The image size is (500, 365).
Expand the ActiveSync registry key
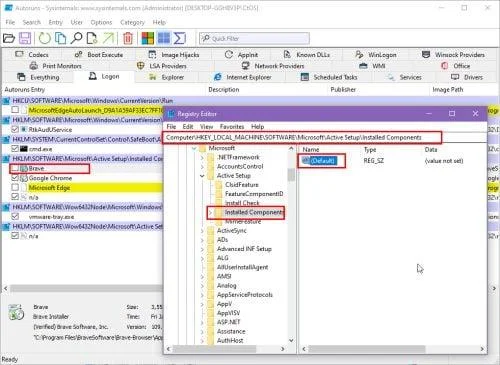pos(202,231)
